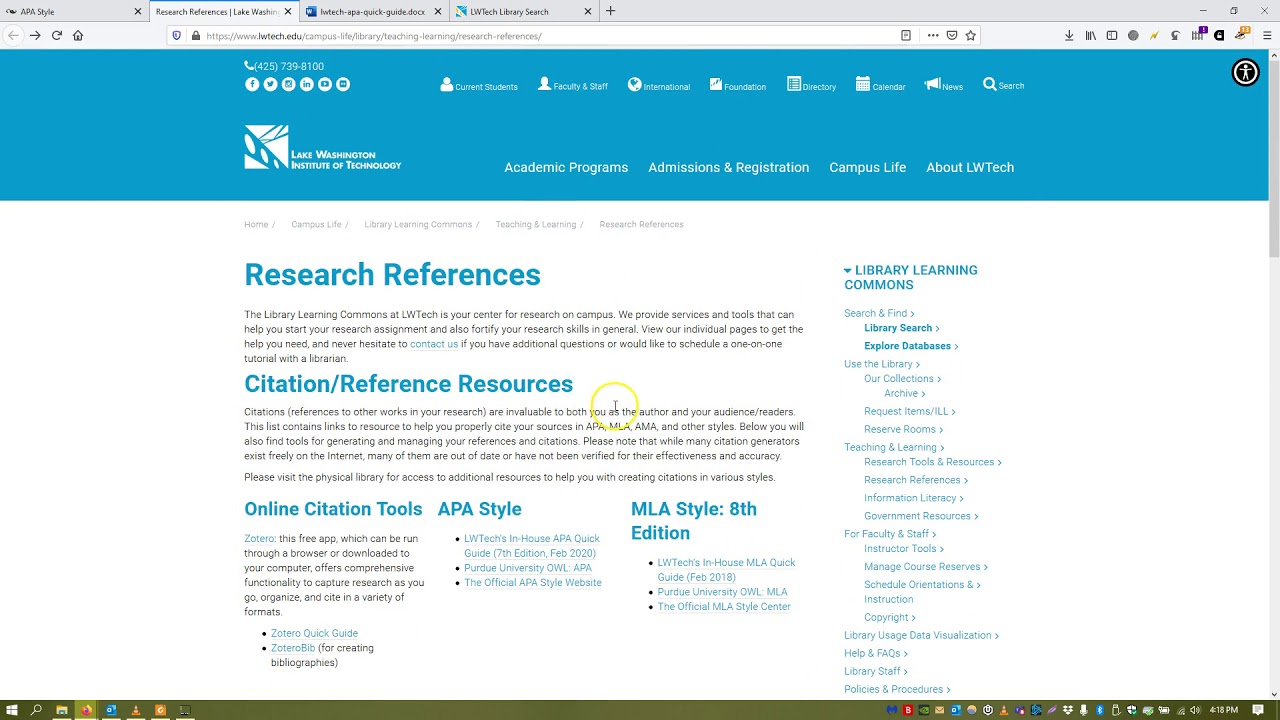Open the International link
The height and width of the screenshot is (720, 1280).
click(x=659, y=86)
